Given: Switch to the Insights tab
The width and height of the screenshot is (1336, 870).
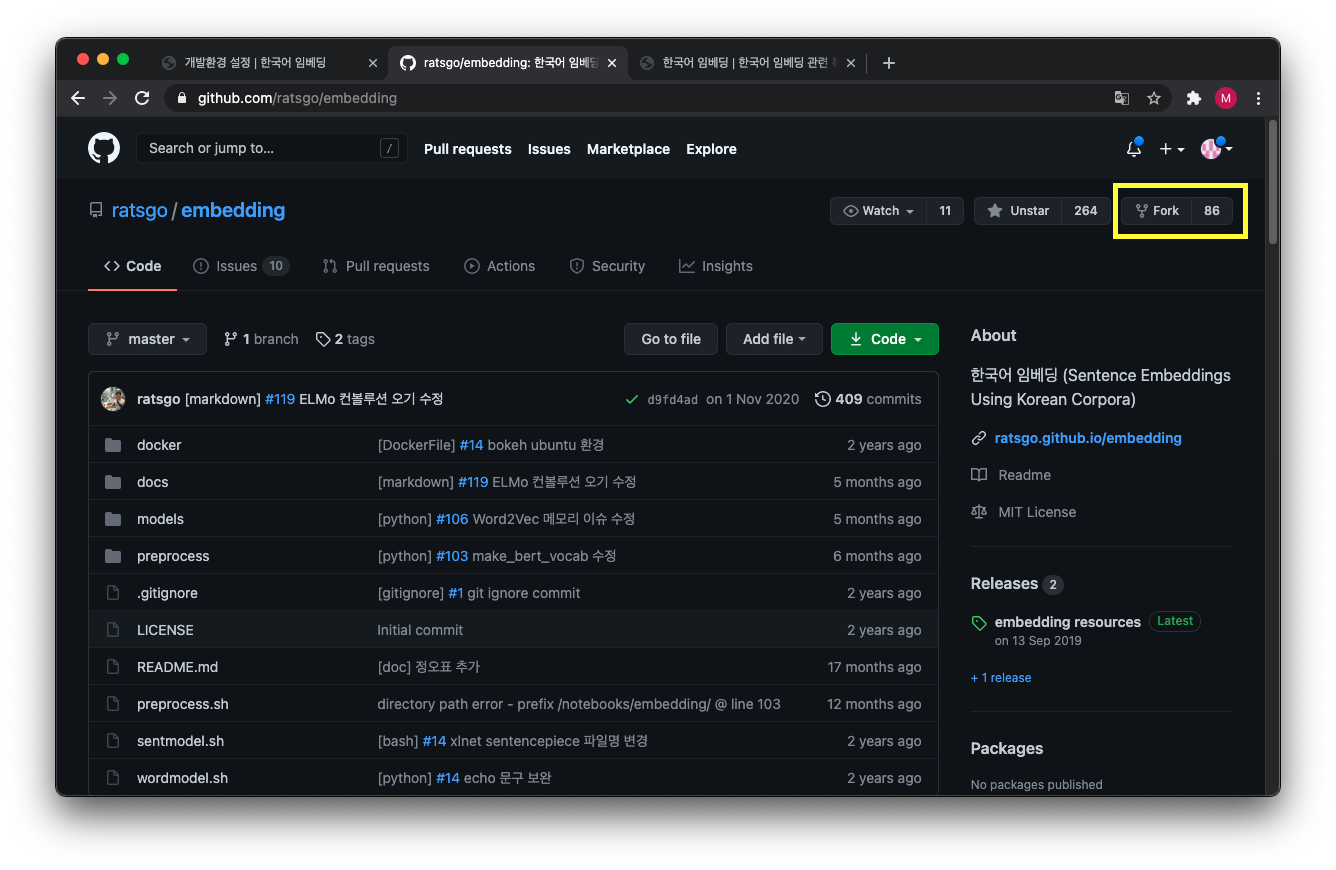Looking at the screenshot, I should coord(716,266).
